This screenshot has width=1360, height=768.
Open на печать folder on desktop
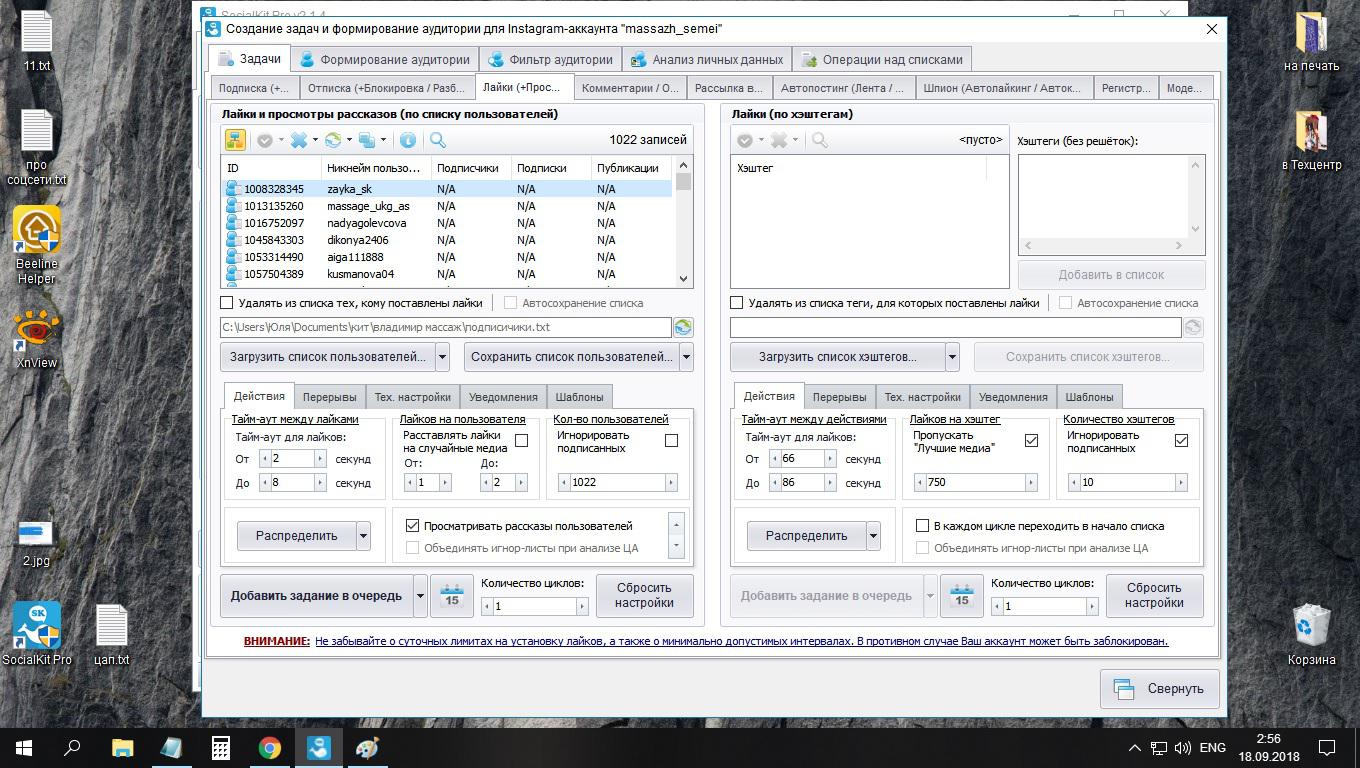(x=1311, y=42)
